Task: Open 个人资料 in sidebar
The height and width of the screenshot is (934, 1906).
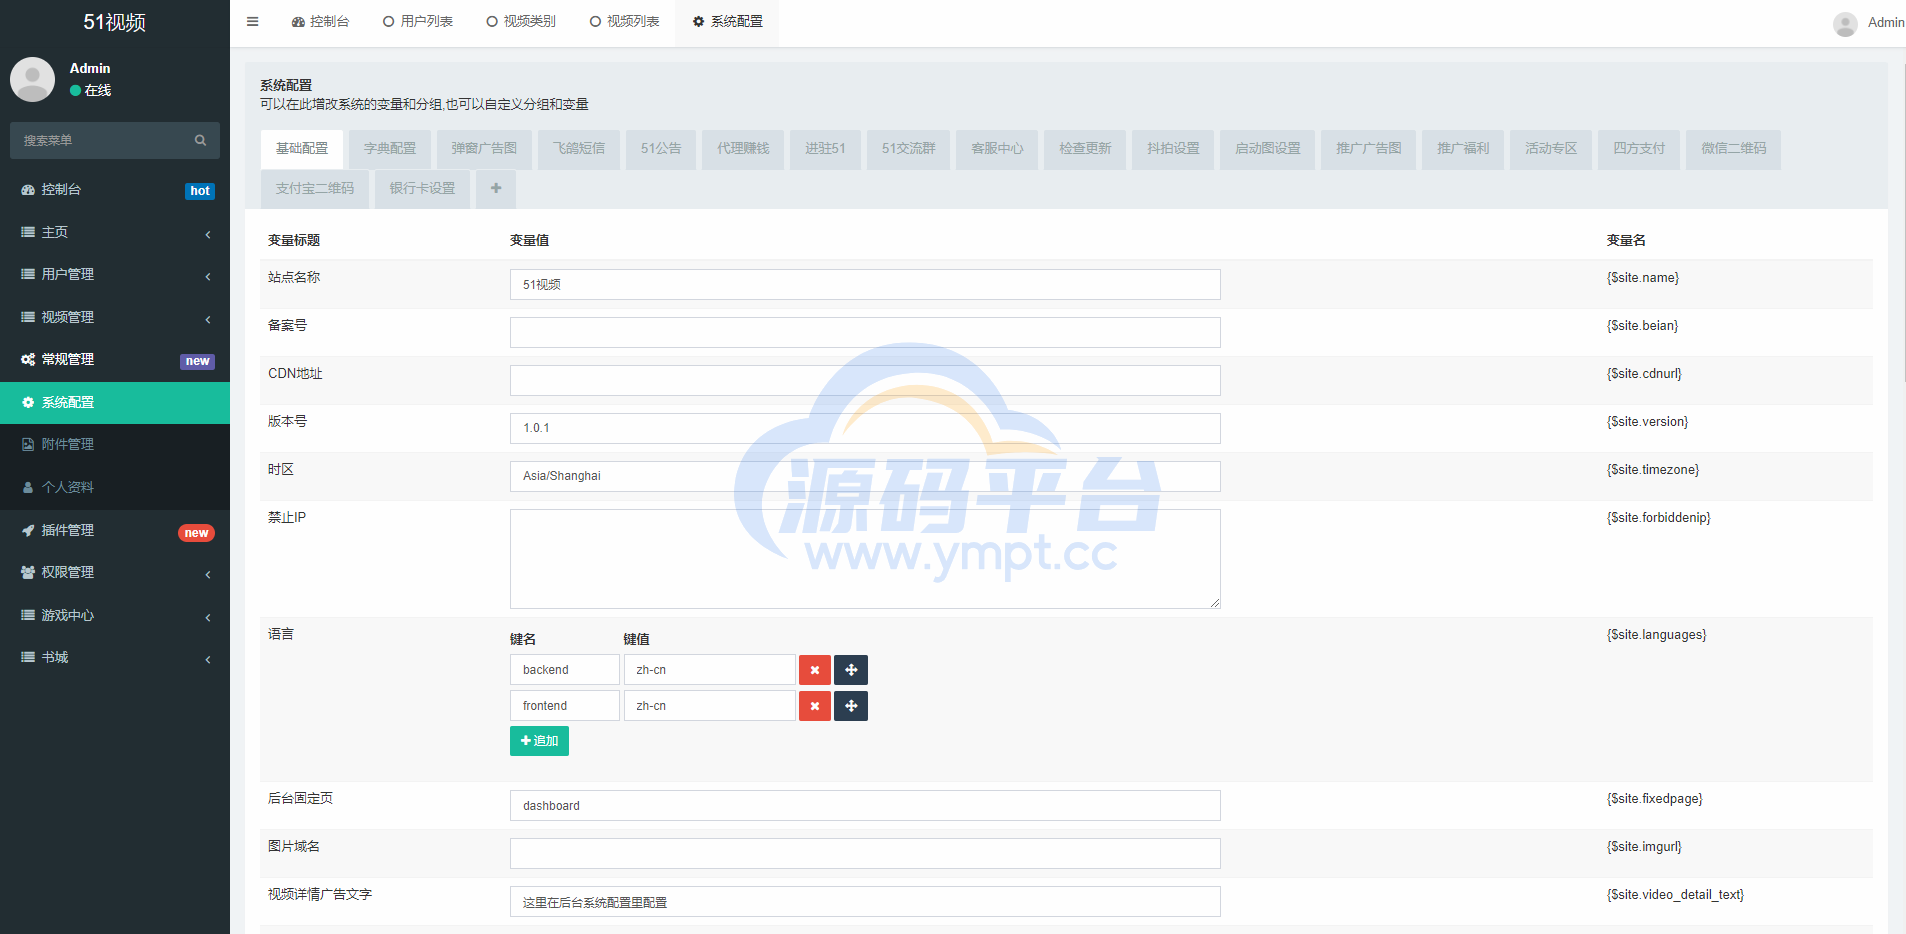Action: click(x=115, y=487)
